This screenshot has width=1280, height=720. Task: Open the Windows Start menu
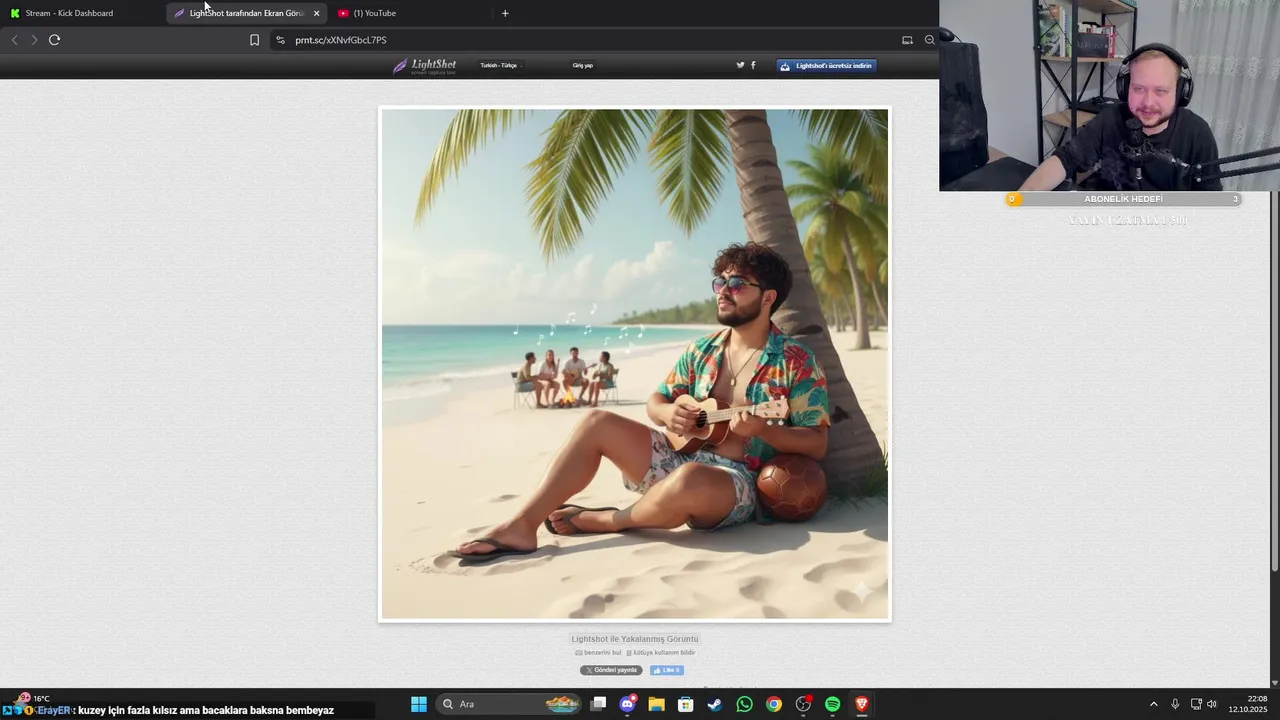(x=419, y=704)
